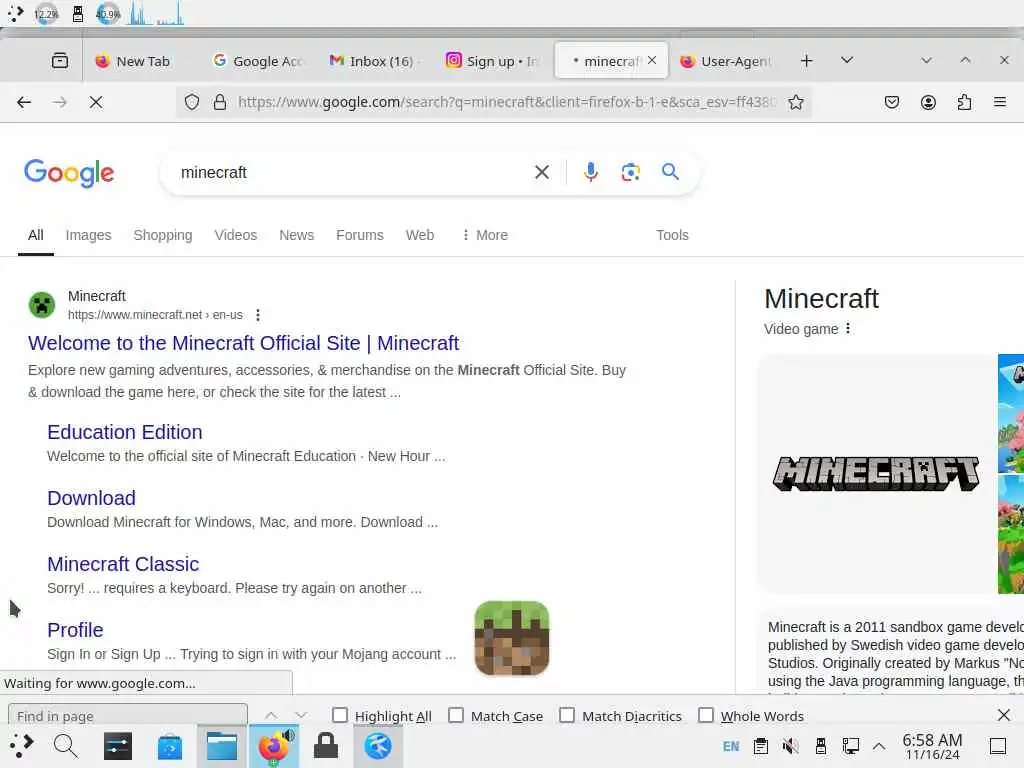
Task: Switch to the Google Account tab
Action: pos(260,61)
